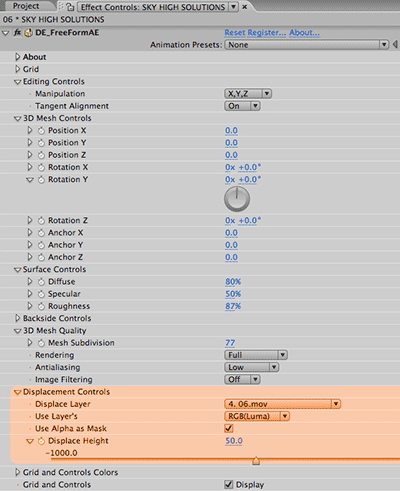Uncheck Use Alpha as Mask checkbox

click(229, 428)
